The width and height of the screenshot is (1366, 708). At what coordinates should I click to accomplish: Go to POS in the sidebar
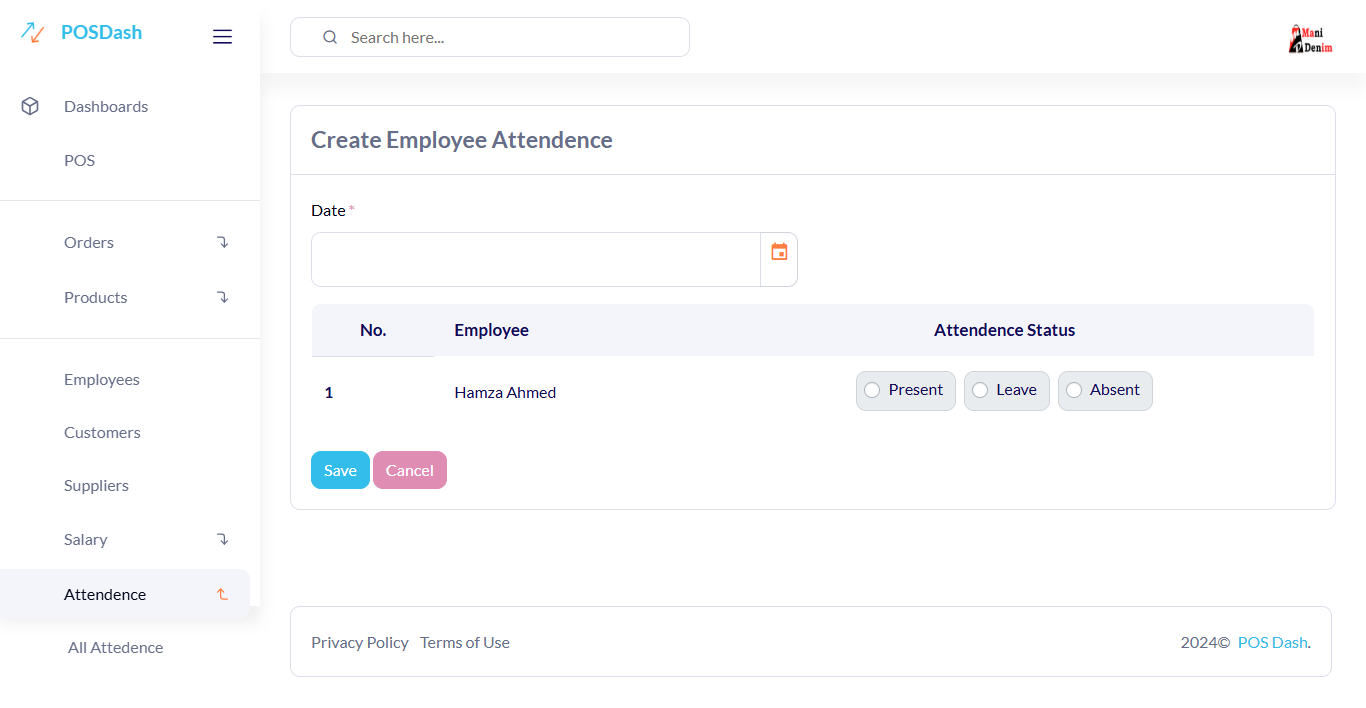(x=79, y=160)
